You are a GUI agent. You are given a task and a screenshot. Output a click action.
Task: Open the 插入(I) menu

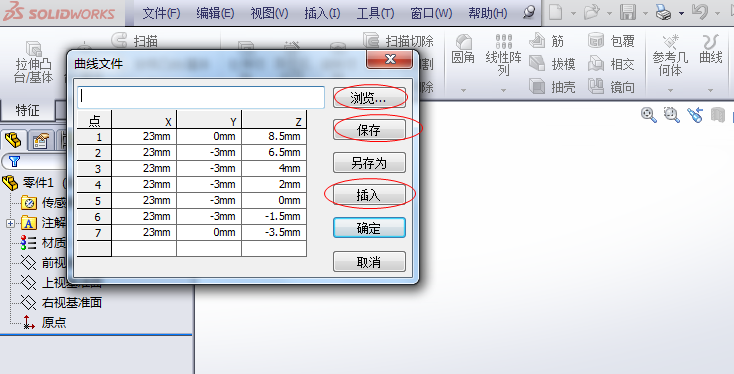pos(322,13)
